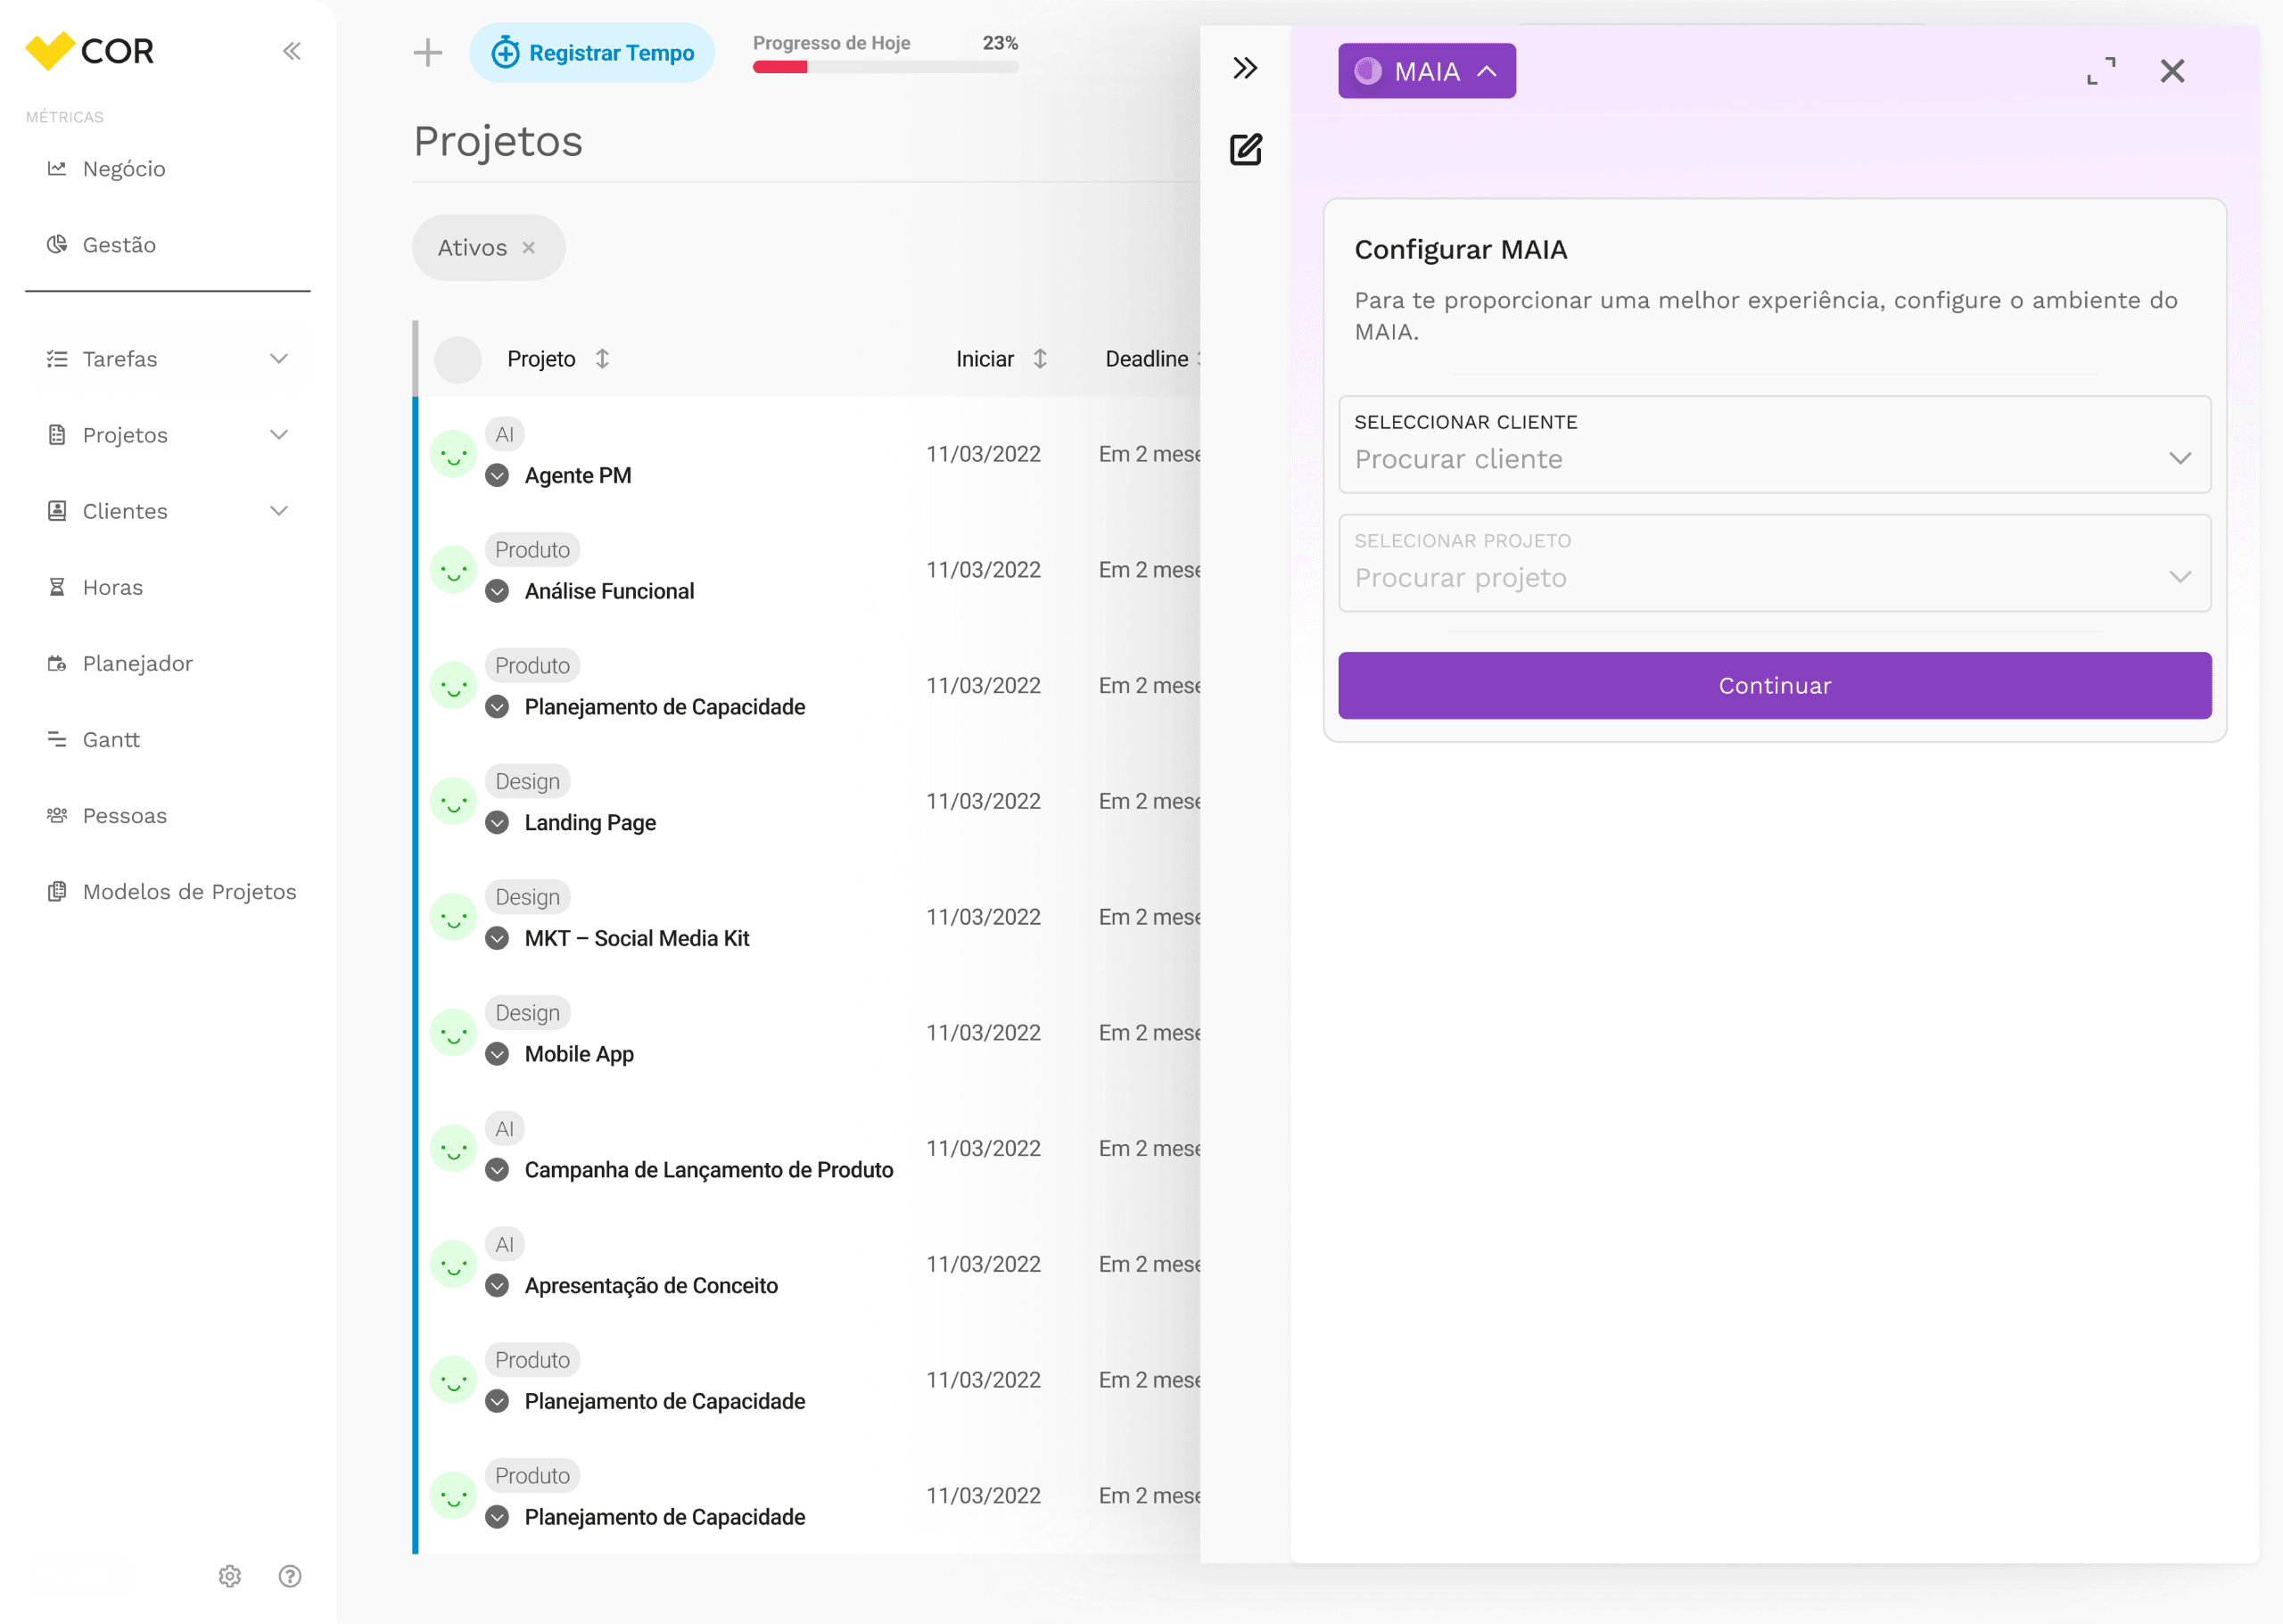This screenshot has width=2283, height=1624.
Task: Click Design tag above Landing Page
Action: (528, 782)
